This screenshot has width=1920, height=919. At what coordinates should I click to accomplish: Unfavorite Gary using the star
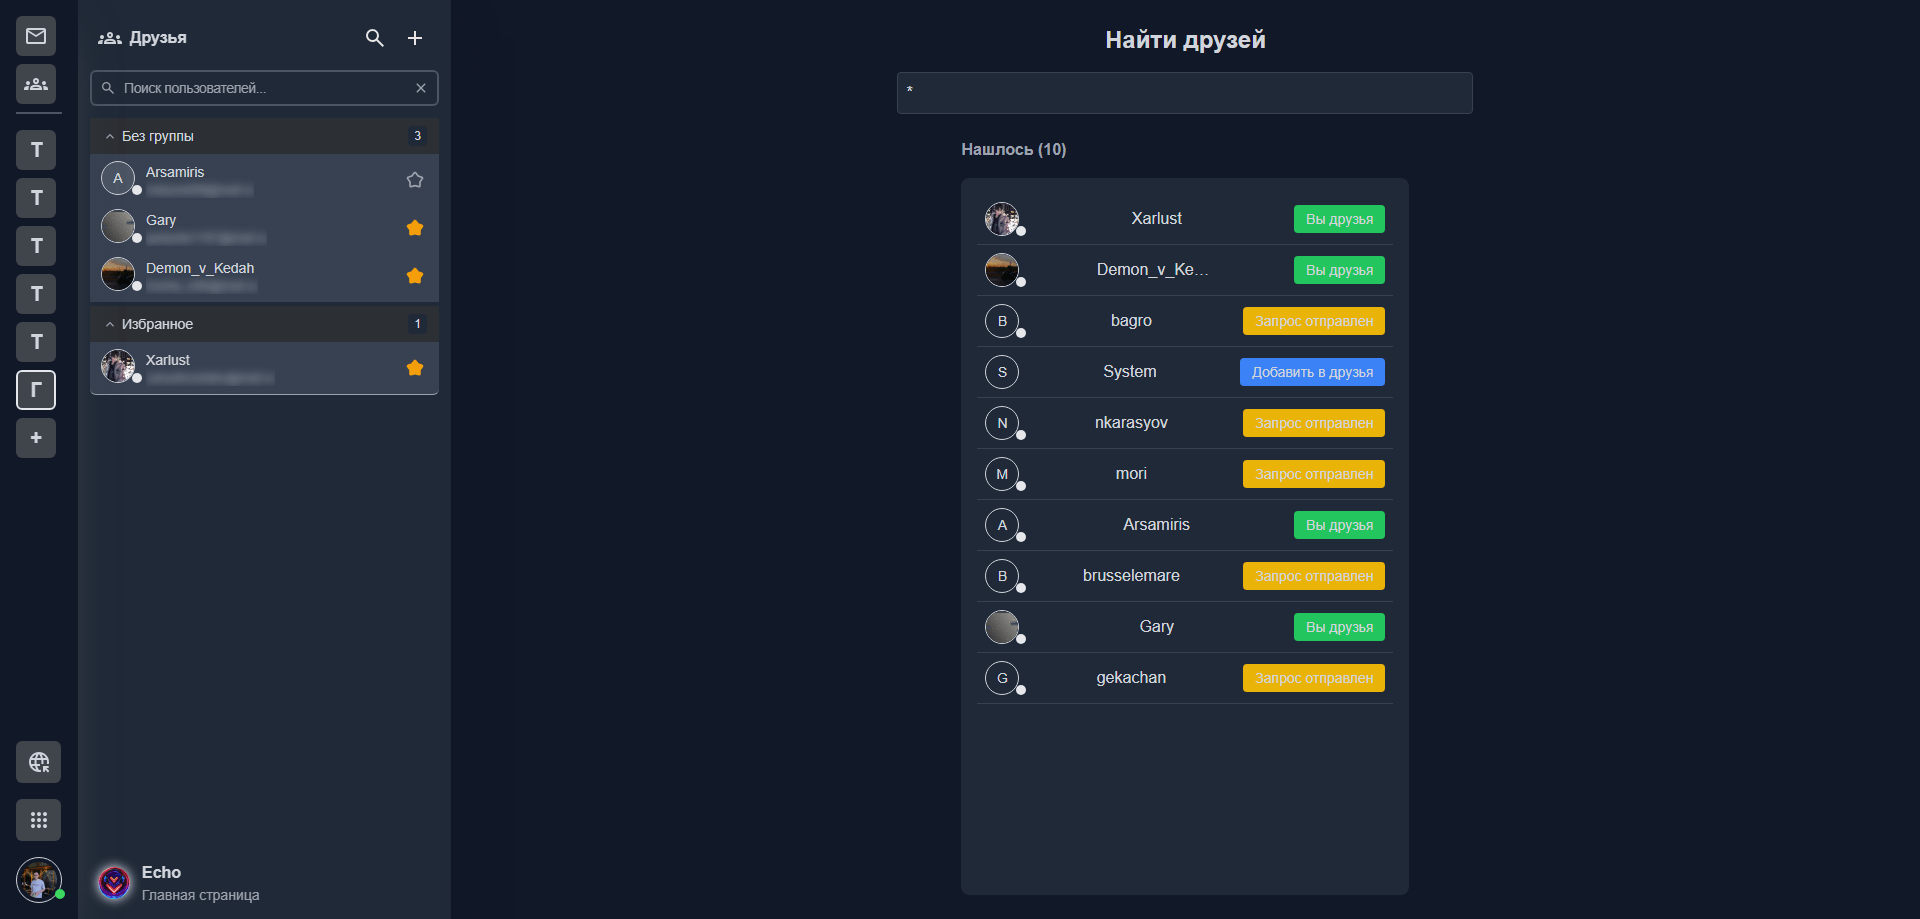tap(415, 228)
